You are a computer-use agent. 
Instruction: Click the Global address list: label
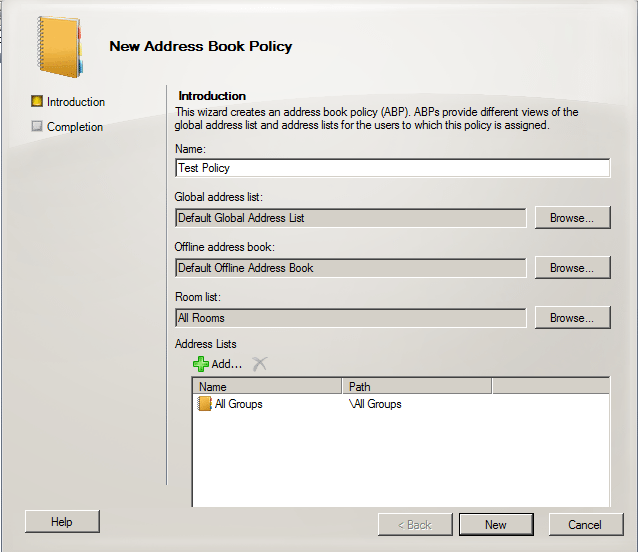pos(218,197)
